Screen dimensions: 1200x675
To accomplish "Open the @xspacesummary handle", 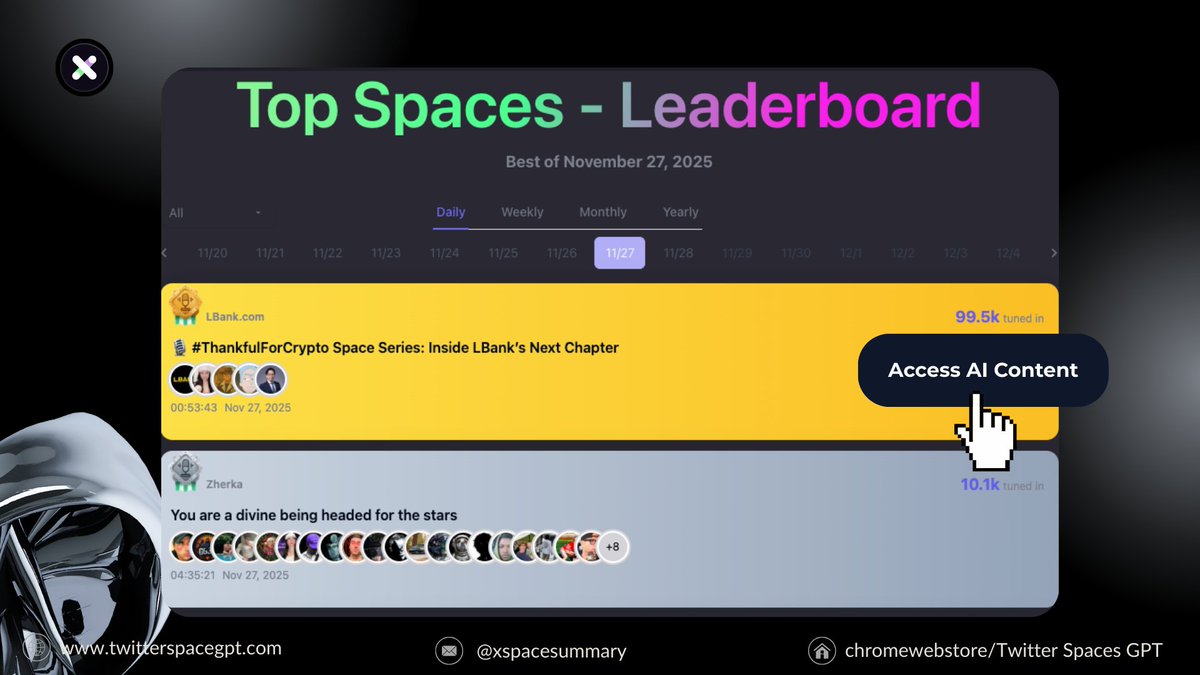I will 551,651.
